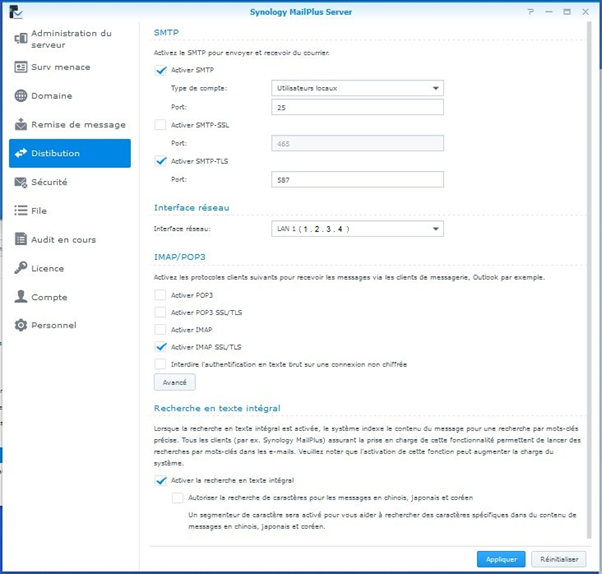Click the IMAP/POP3 section heading
Viewport: 602px width, 574px height.
click(179, 257)
